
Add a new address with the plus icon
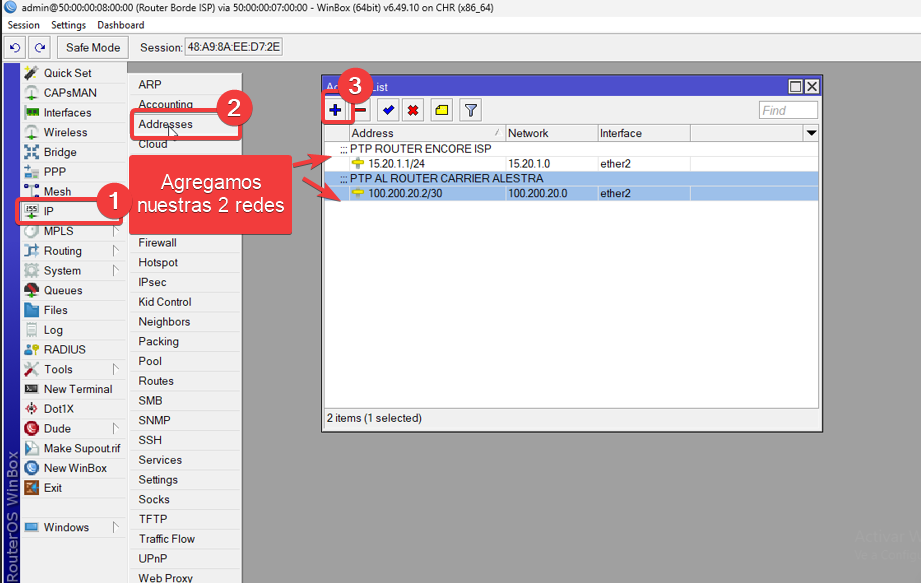click(x=334, y=110)
